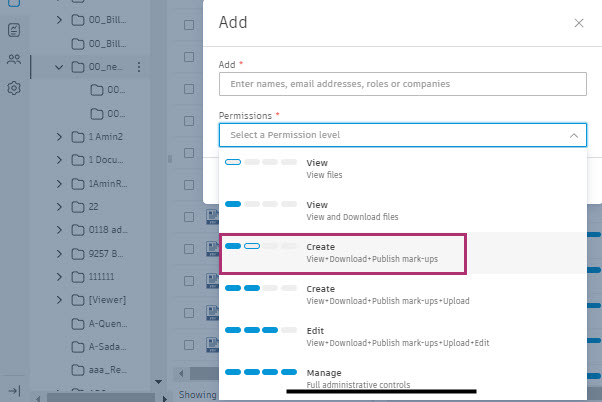Choose Create with Publish mark-ups permission
The image size is (602, 402).
341,252
